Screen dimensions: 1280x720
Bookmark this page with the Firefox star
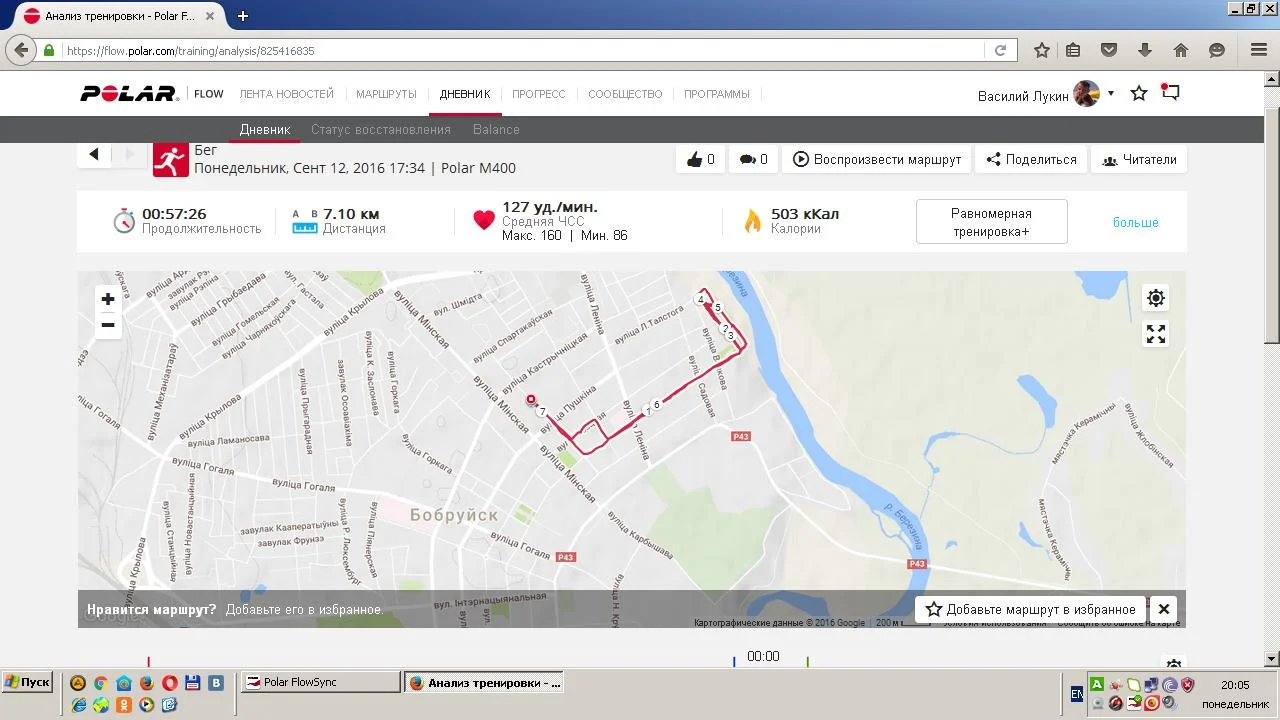pyautogui.click(x=1042, y=50)
